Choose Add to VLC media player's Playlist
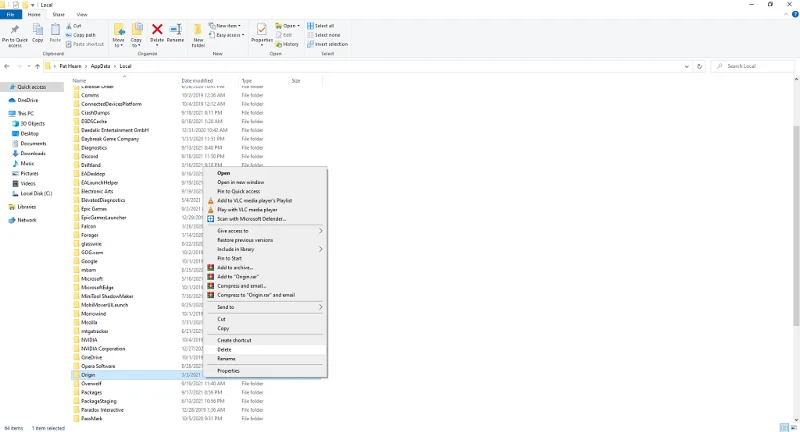This screenshot has width=800, height=432. click(265, 200)
